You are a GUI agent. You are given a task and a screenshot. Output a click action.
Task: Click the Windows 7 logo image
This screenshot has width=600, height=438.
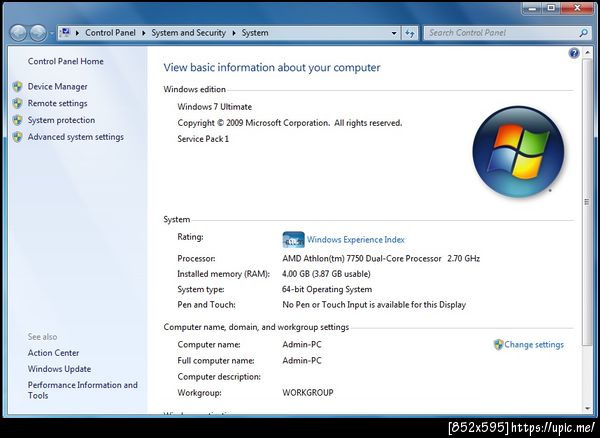[x=518, y=151]
